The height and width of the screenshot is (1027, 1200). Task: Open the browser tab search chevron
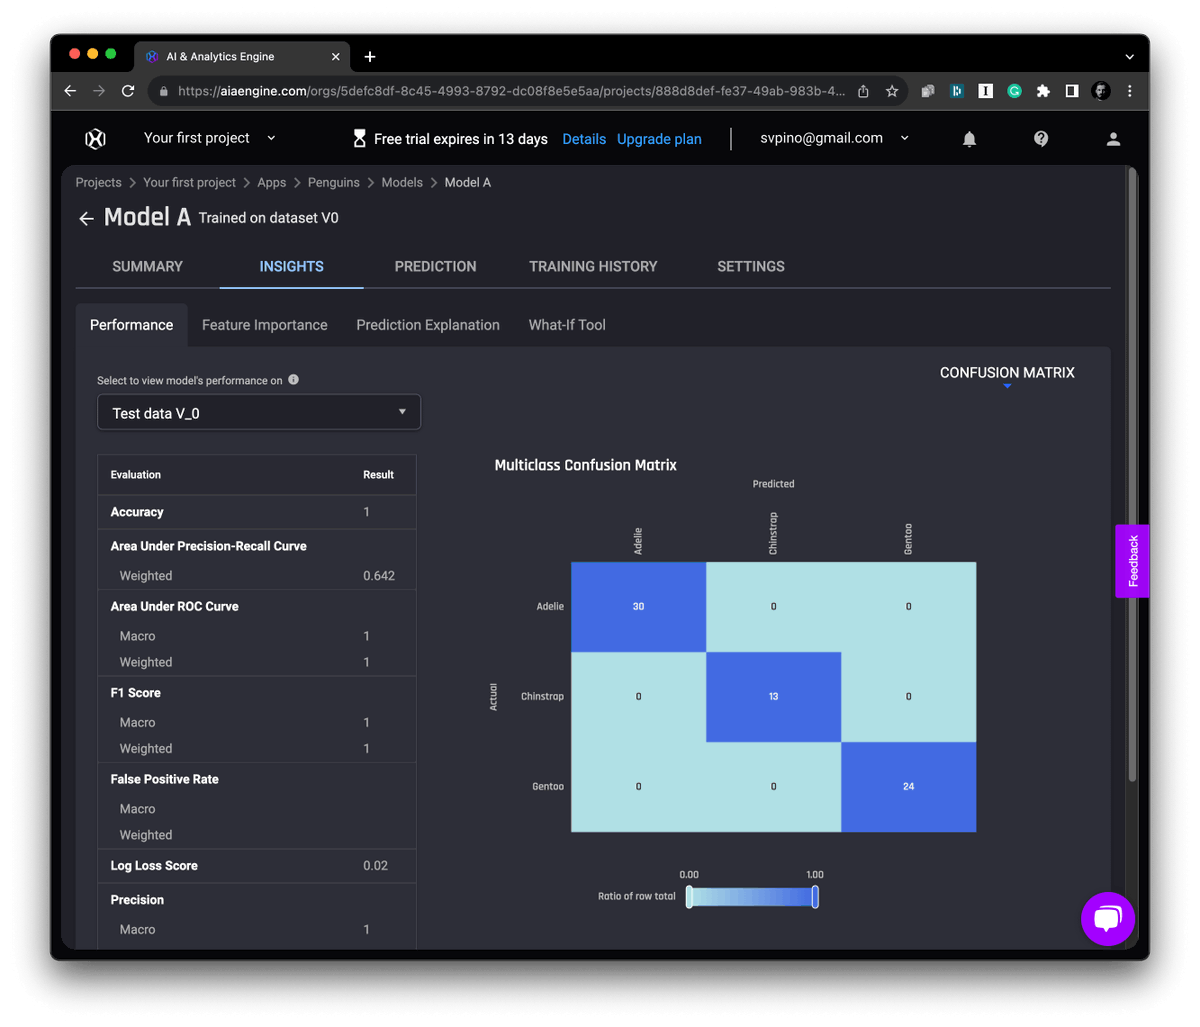(x=1129, y=57)
